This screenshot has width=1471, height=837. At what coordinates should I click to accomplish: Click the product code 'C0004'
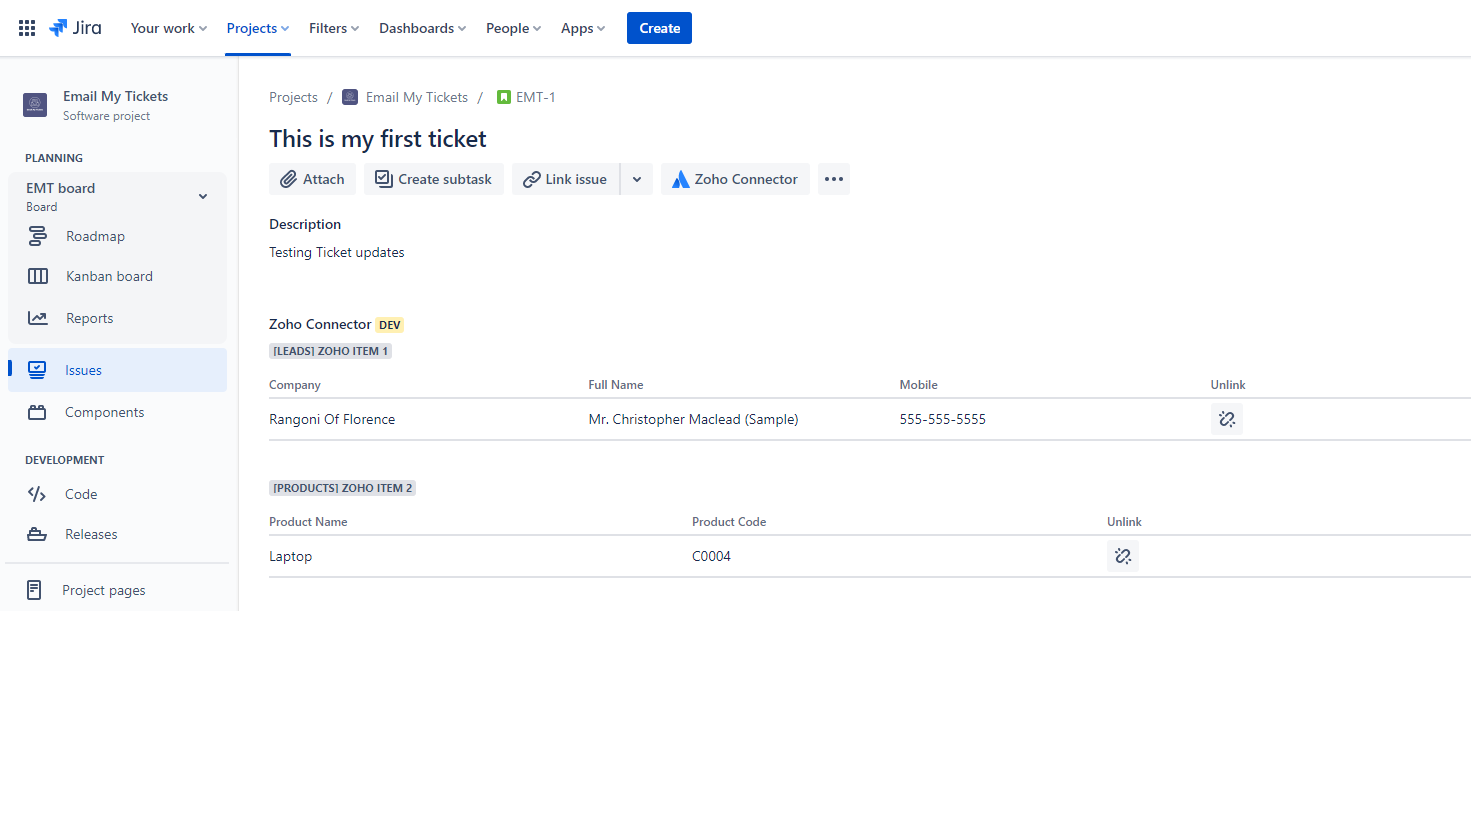(711, 556)
